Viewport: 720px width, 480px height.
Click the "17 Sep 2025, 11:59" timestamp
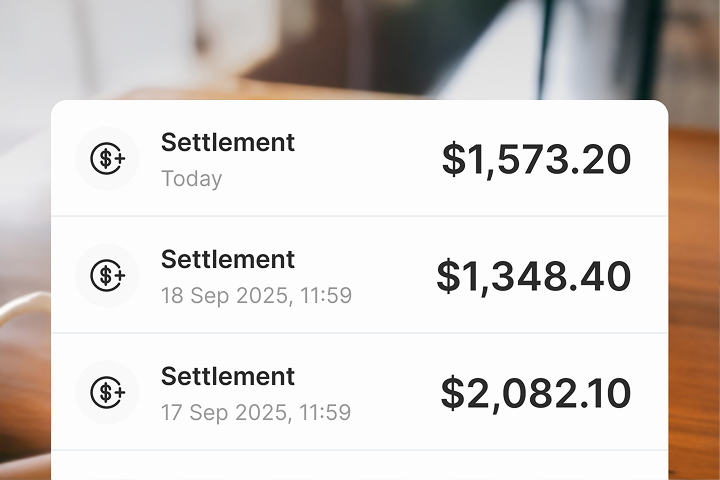(x=256, y=413)
